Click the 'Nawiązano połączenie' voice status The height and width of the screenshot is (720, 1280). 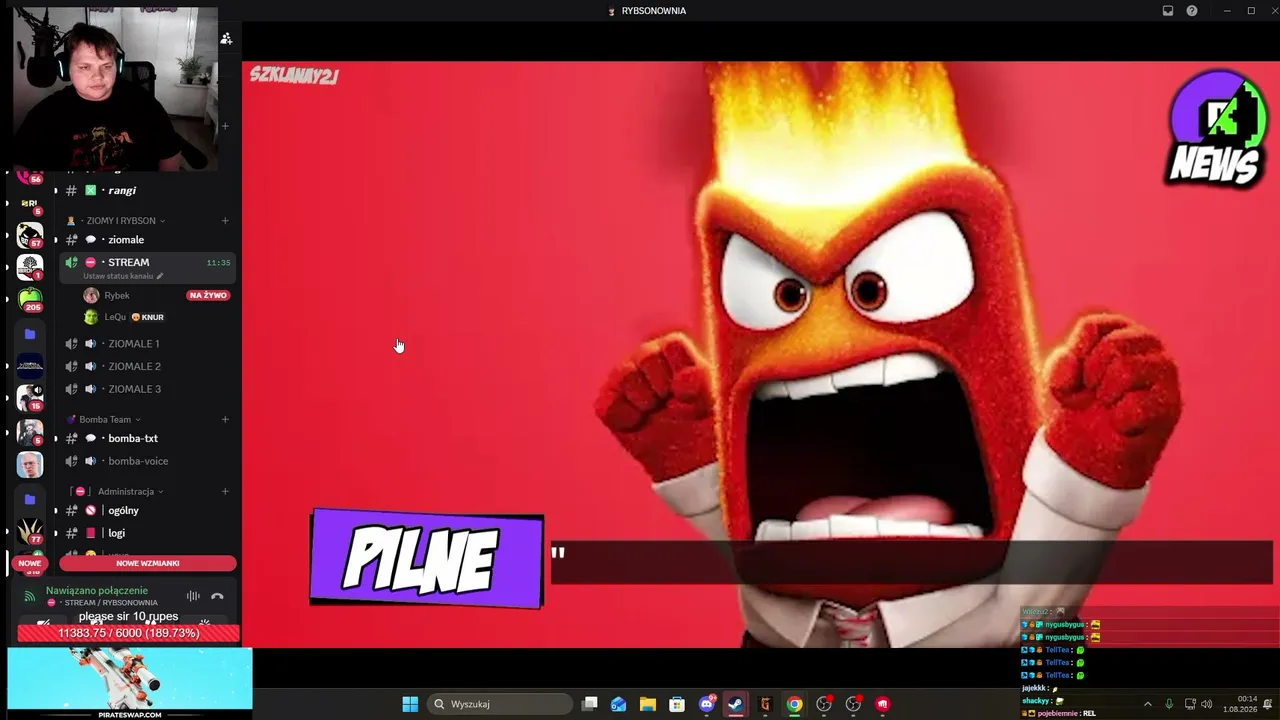97,591
